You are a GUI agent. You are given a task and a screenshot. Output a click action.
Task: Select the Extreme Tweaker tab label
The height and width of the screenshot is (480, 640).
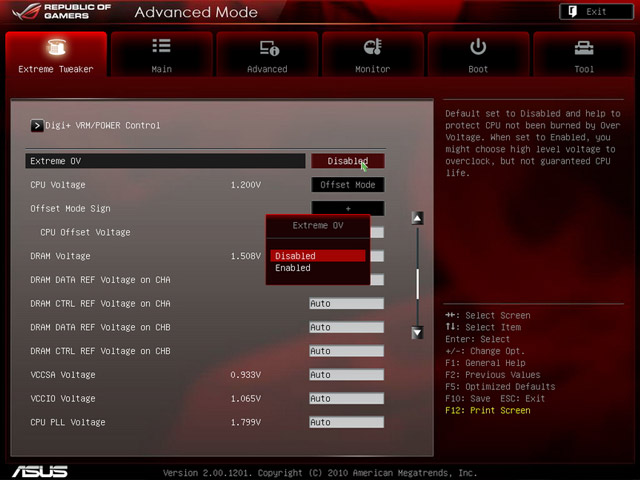[x=56, y=69]
